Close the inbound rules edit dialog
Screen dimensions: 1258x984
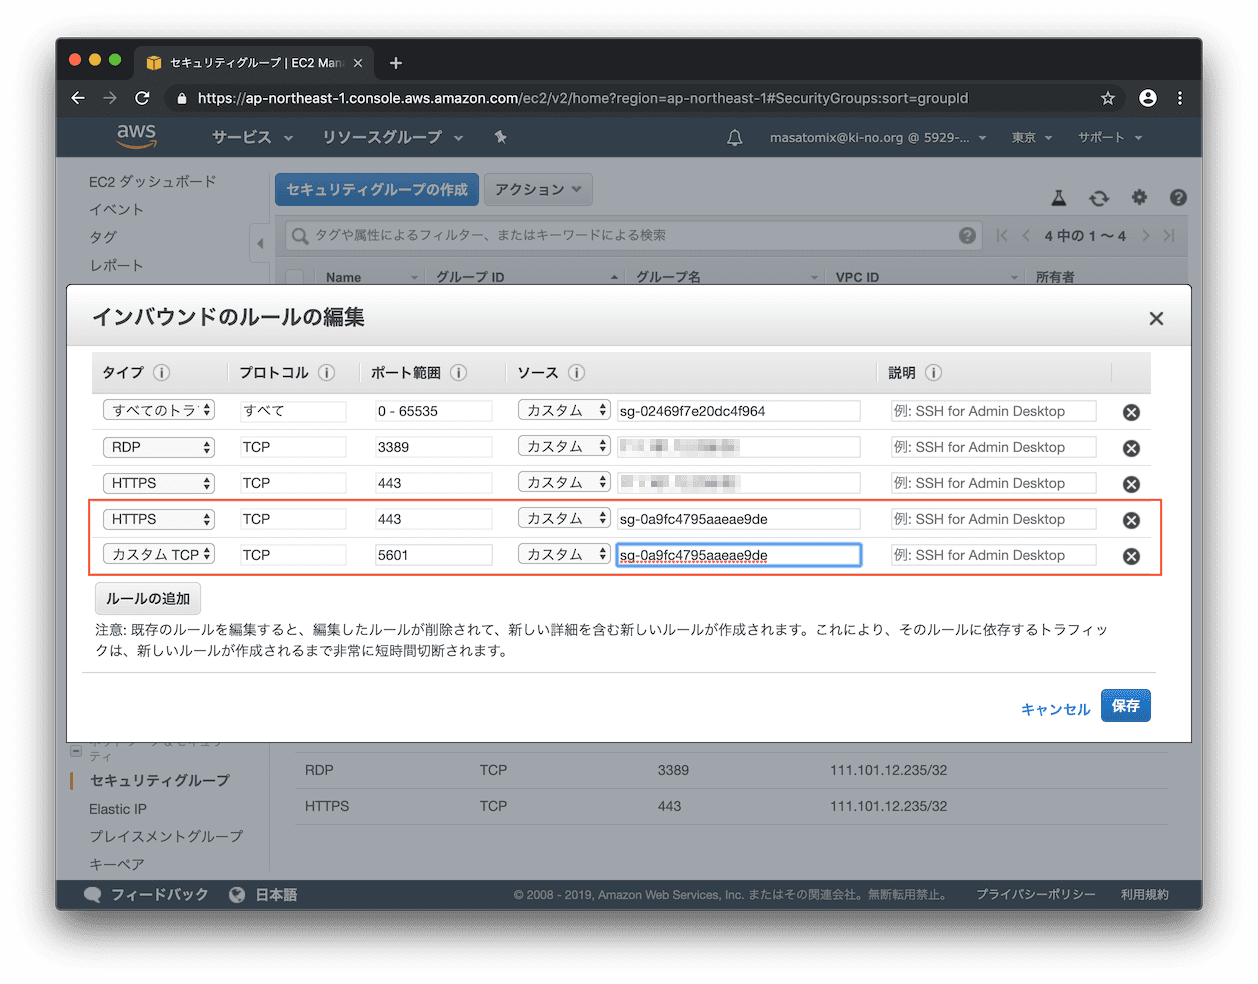tap(1156, 318)
